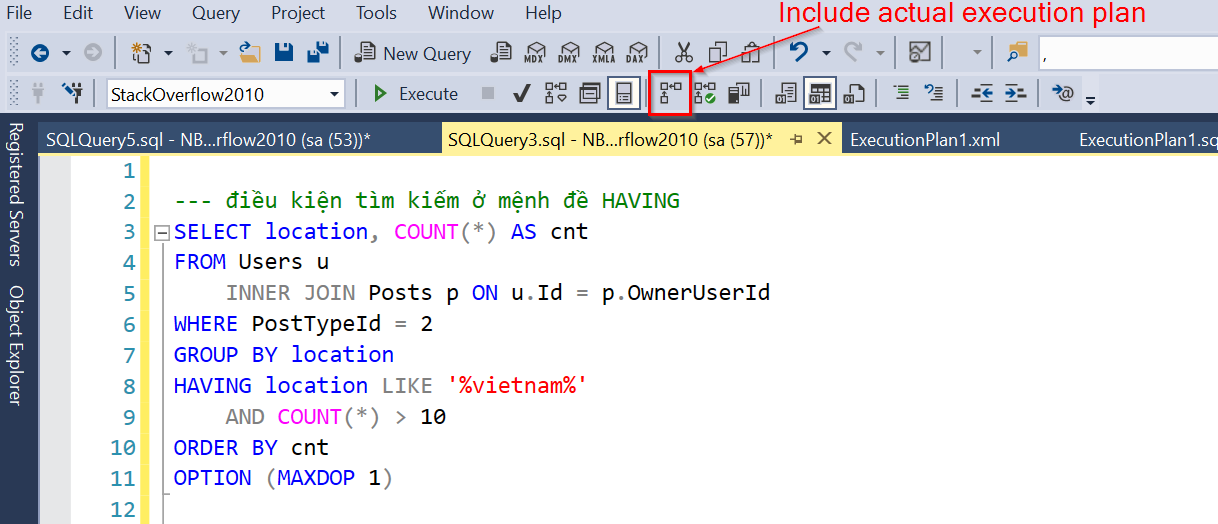Open the StackOverflow2010 database dropdown

(334, 94)
